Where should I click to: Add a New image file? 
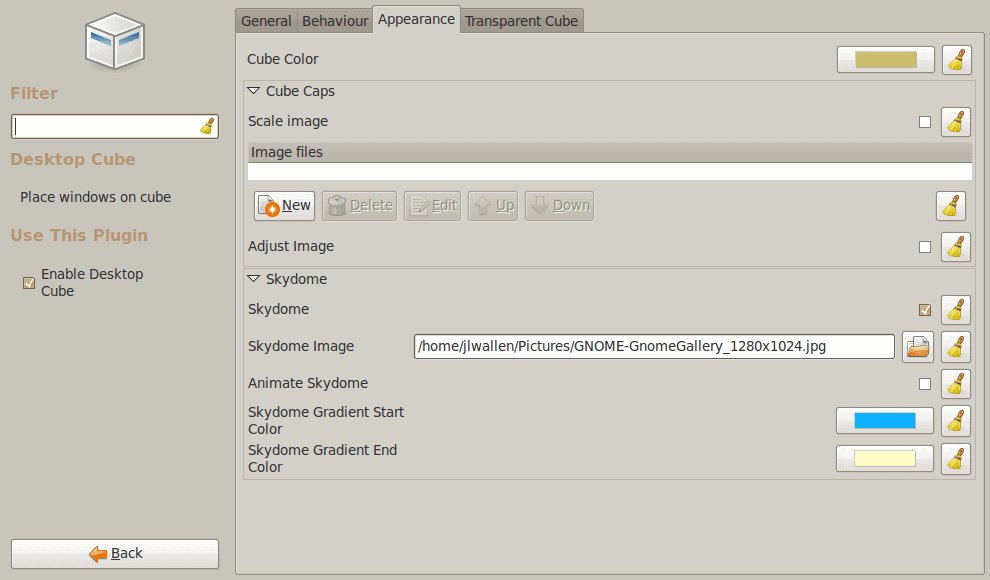point(284,206)
